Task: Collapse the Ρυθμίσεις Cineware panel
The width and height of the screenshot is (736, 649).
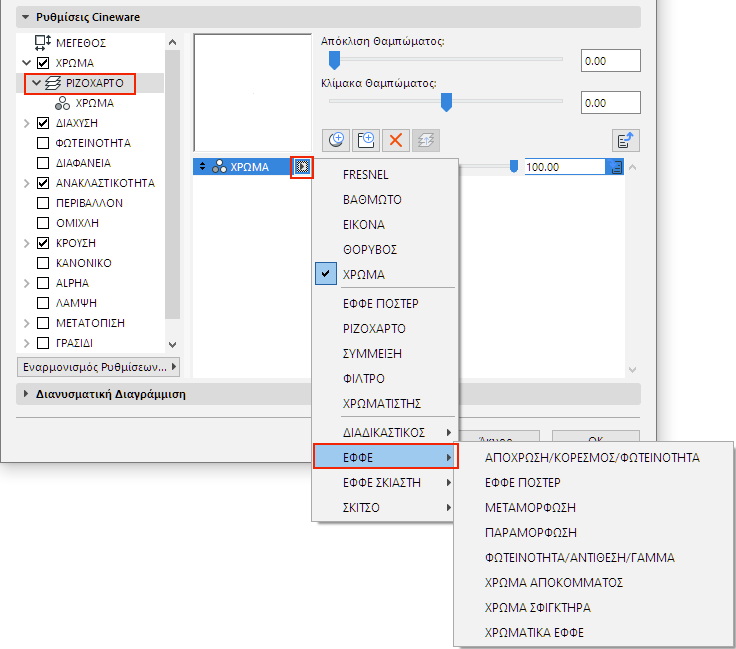Action: click(x=25, y=17)
